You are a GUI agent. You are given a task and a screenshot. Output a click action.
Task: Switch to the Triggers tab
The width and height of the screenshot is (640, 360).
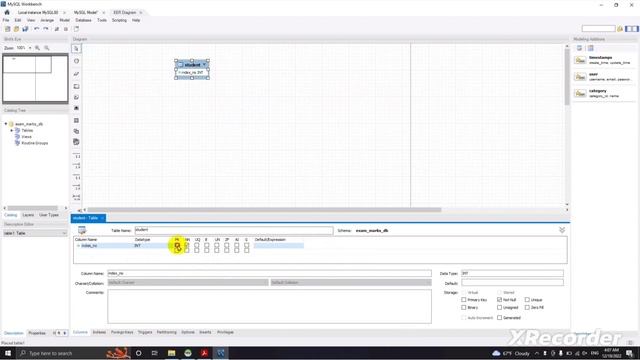tap(145, 332)
